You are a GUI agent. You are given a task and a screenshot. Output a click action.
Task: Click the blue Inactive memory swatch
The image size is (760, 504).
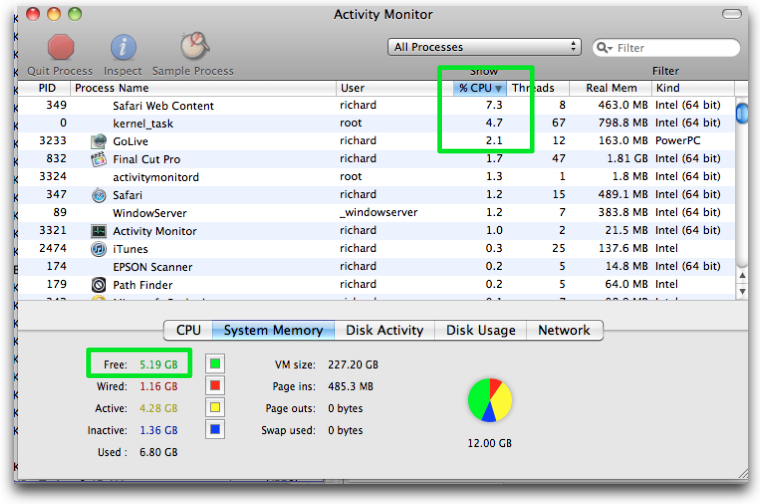(x=215, y=429)
